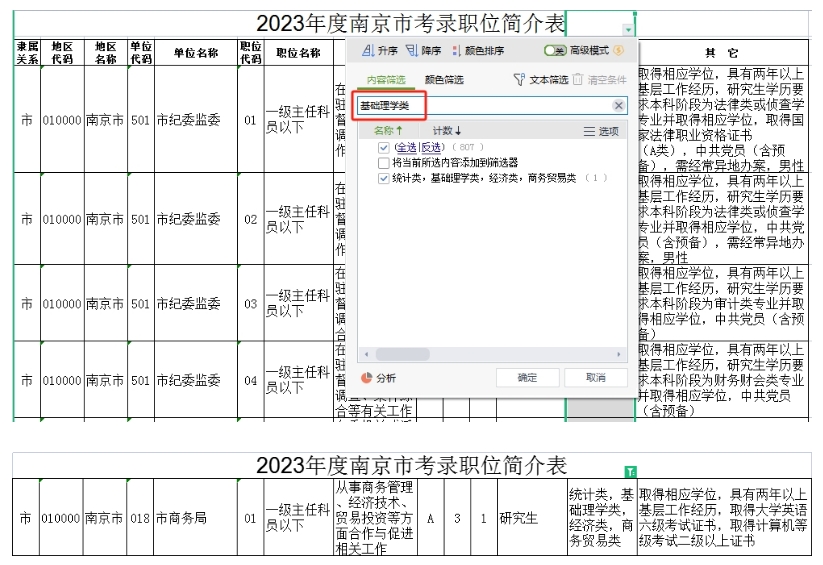
Task: Click the 清空条件 trash icon
Action: click(579, 79)
